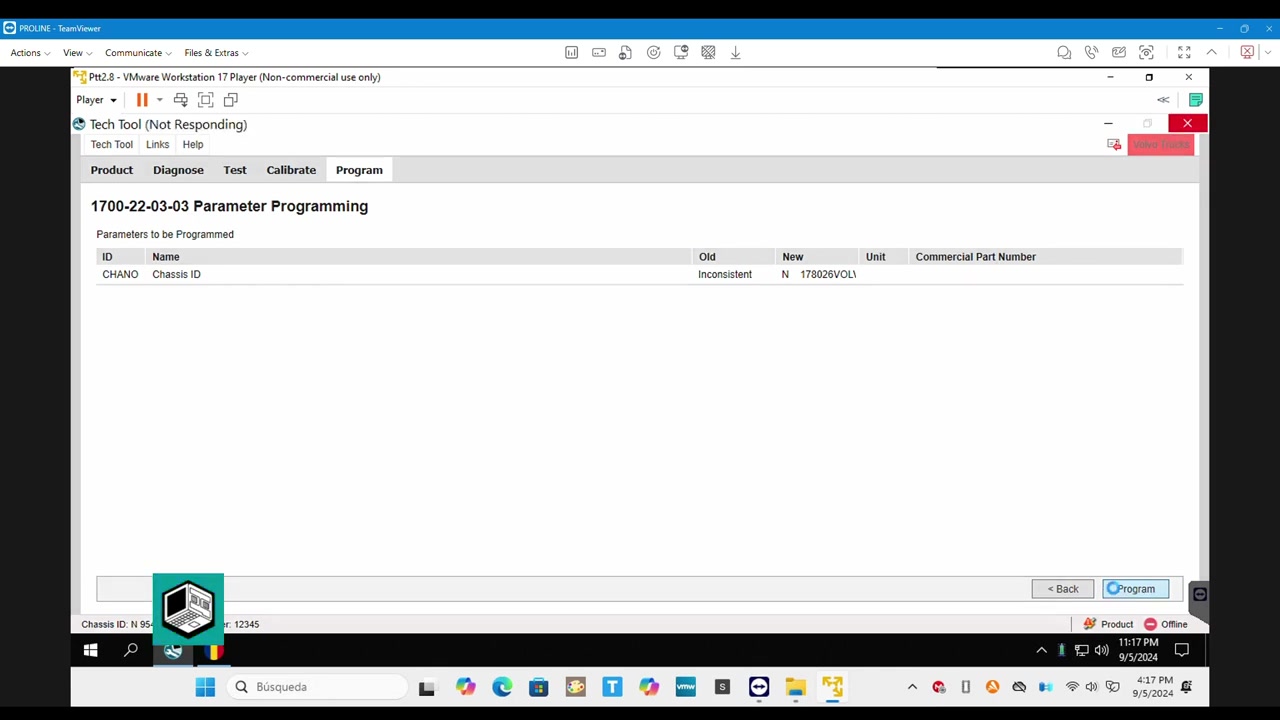Open the Actions menu in TeamViewer

pos(30,53)
